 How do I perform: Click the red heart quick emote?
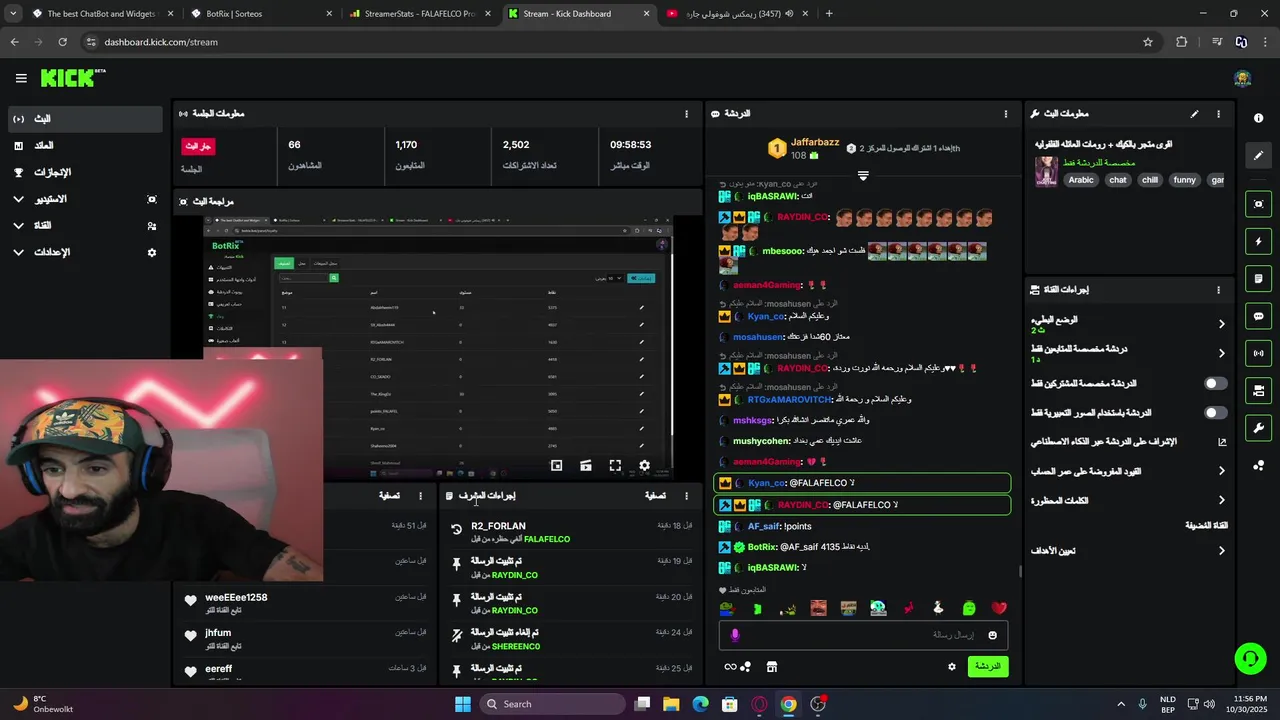[998, 608]
